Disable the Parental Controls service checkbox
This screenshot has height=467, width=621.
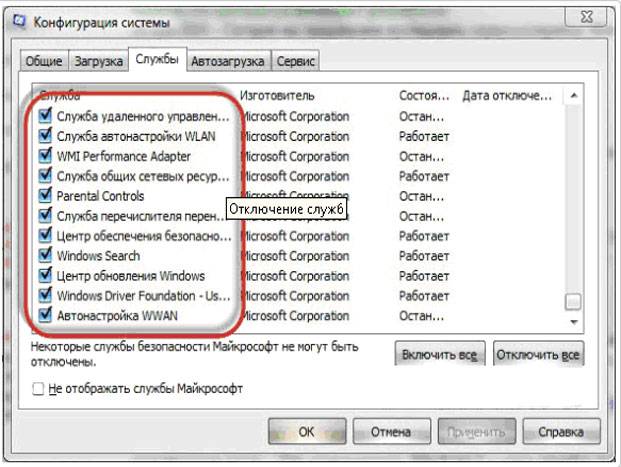[x=45, y=196]
